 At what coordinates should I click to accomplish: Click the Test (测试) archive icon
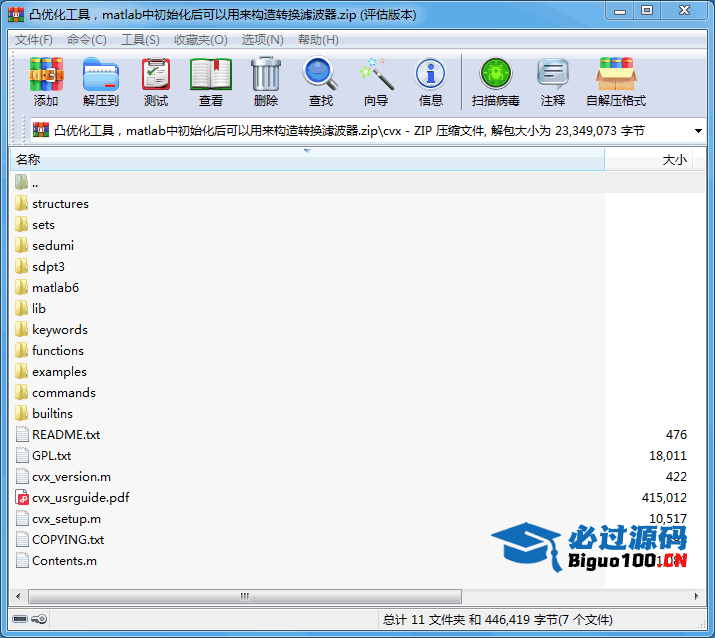coord(156,75)
